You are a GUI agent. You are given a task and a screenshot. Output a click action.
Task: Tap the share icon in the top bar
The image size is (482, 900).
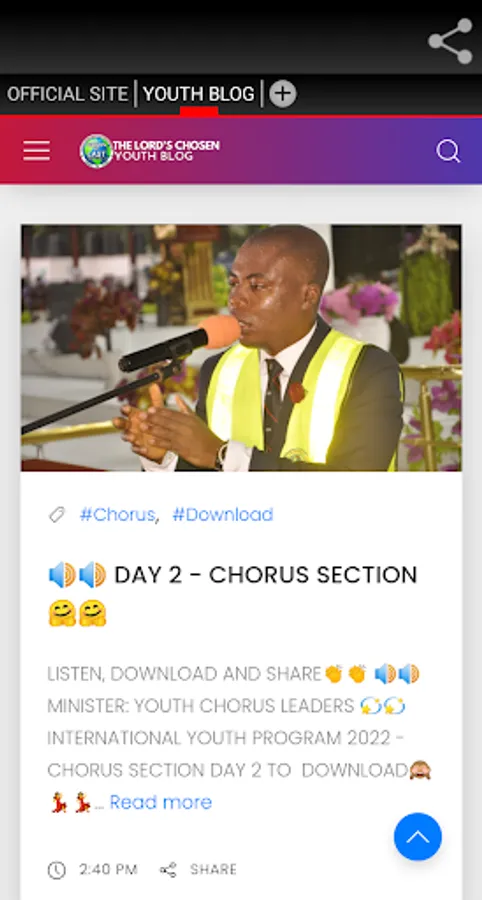click(450, 41)
